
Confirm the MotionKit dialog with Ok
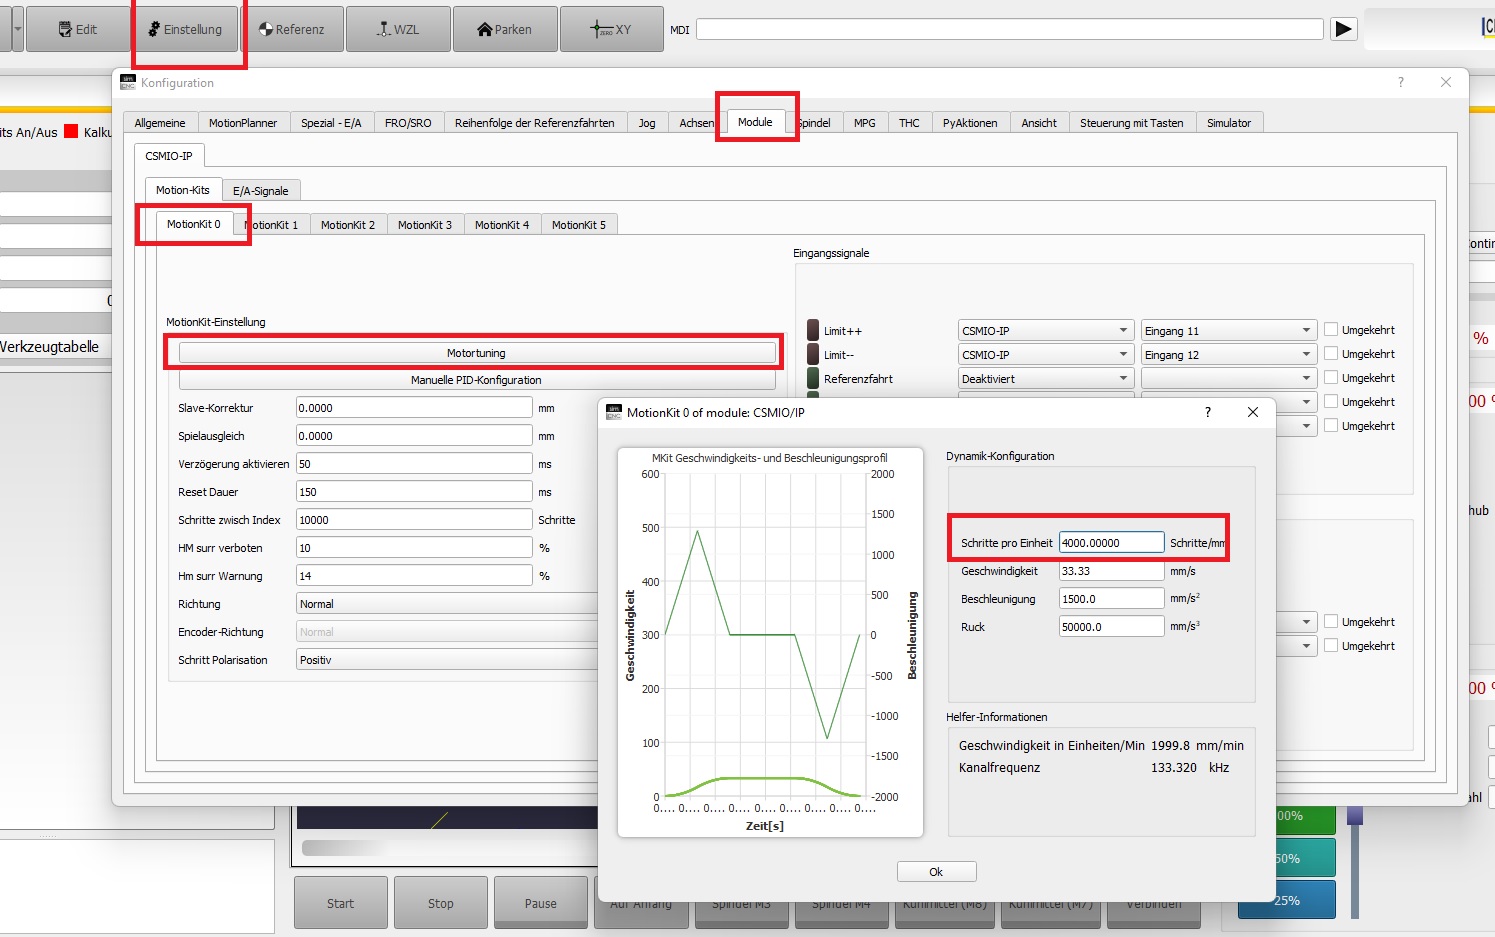tap(936, 872)
